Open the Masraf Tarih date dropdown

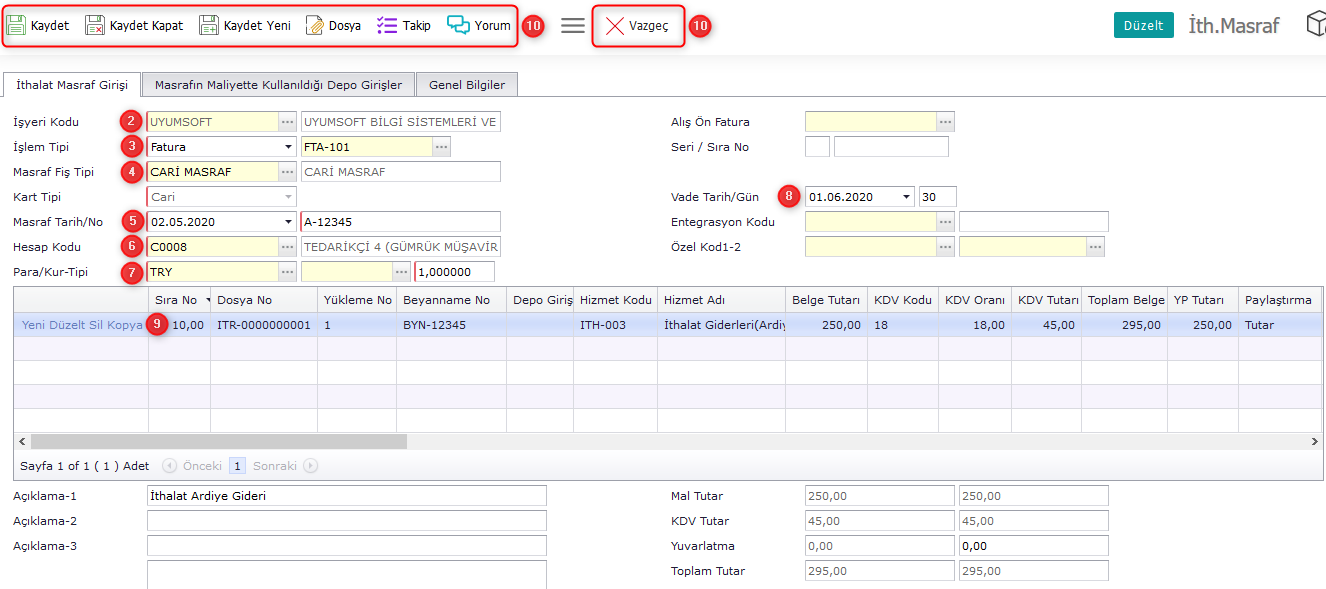(x=288, y=222)
